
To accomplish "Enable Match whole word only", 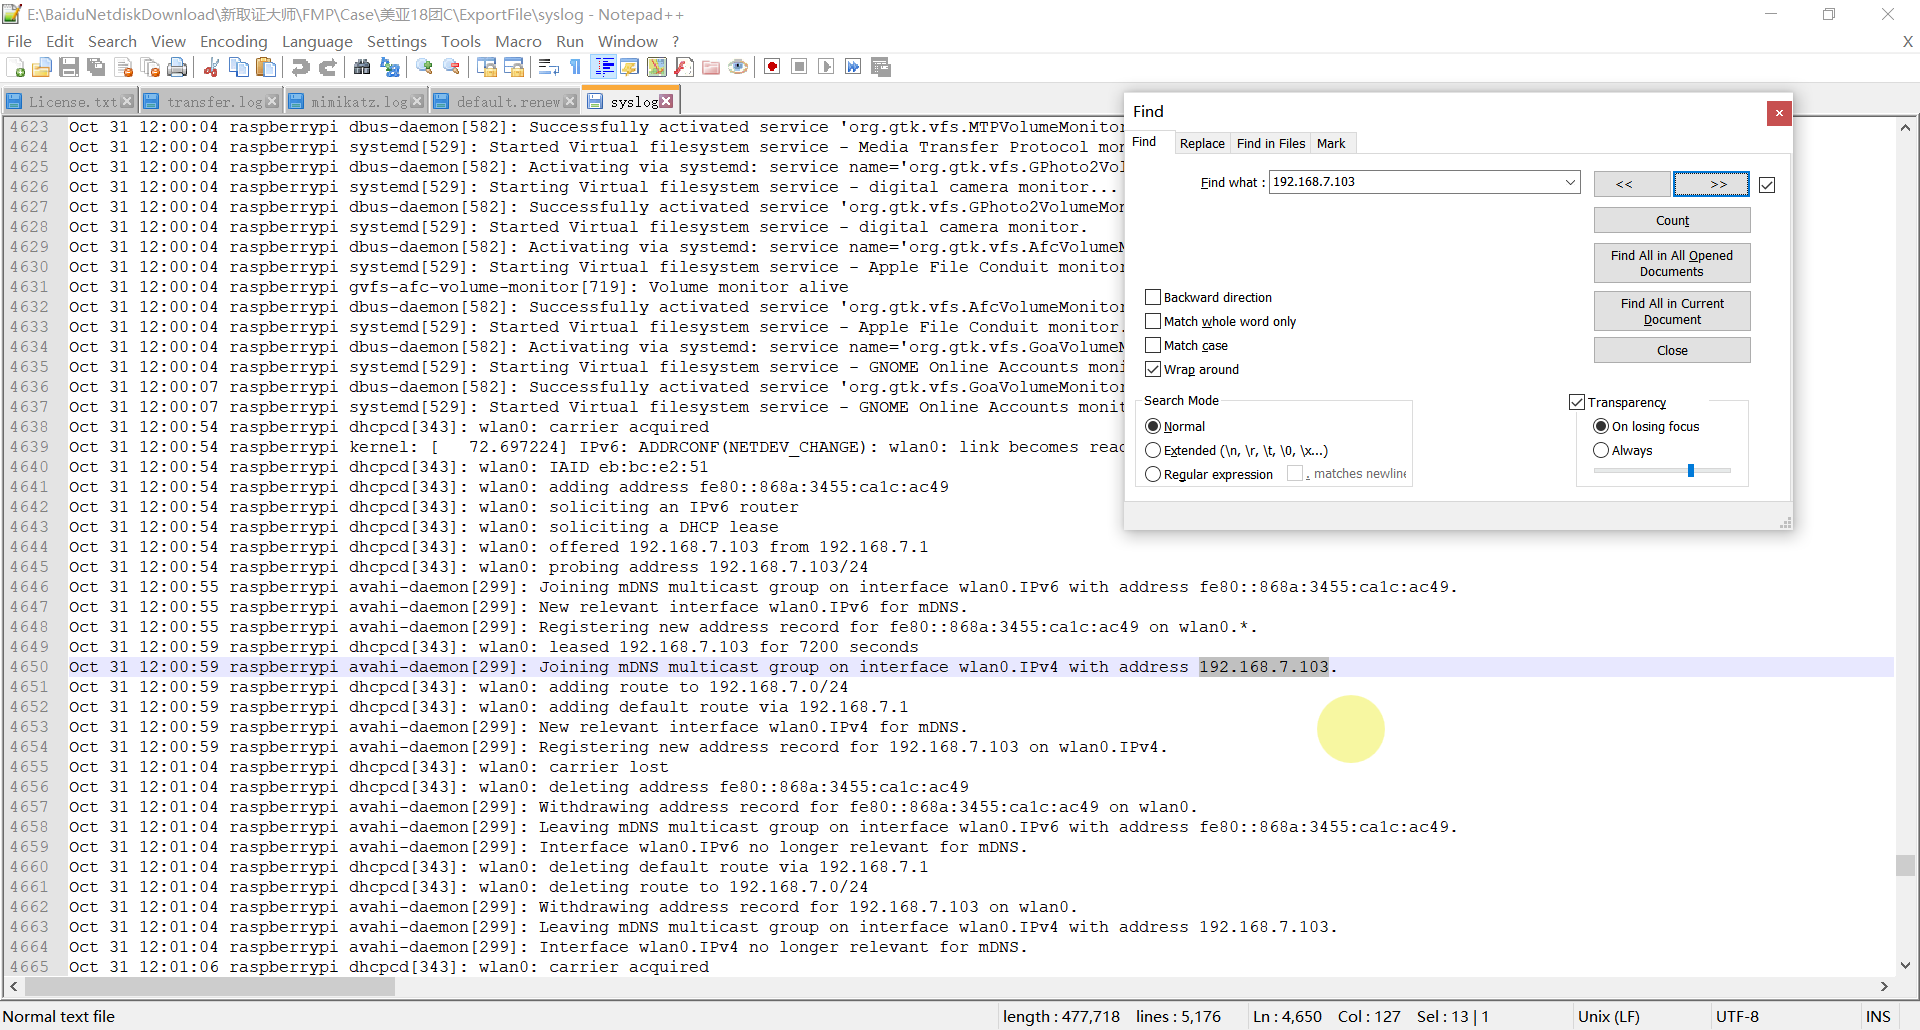I will click(x=1153, y=321).
